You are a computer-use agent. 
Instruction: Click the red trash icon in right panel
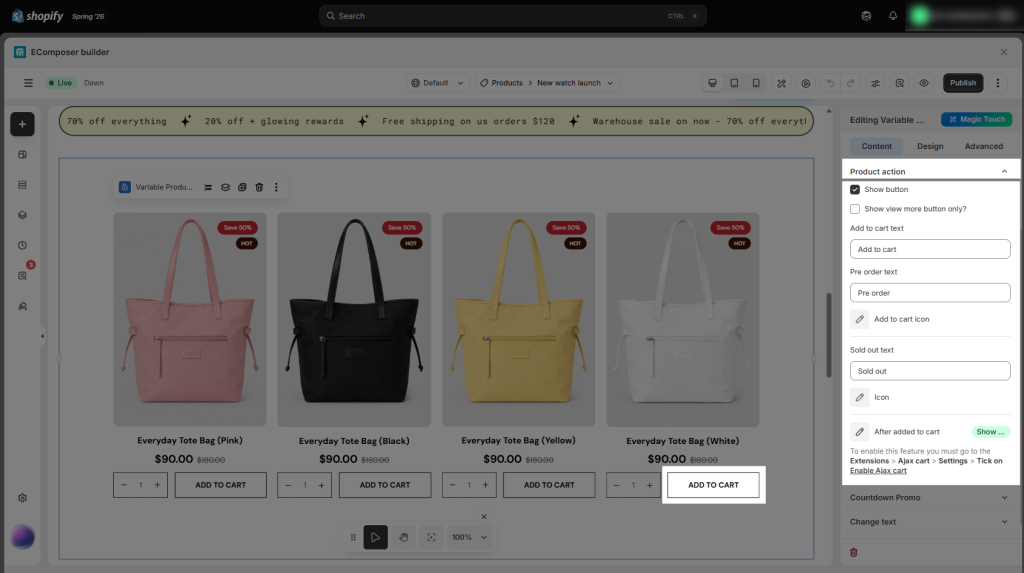pos(854,553)
